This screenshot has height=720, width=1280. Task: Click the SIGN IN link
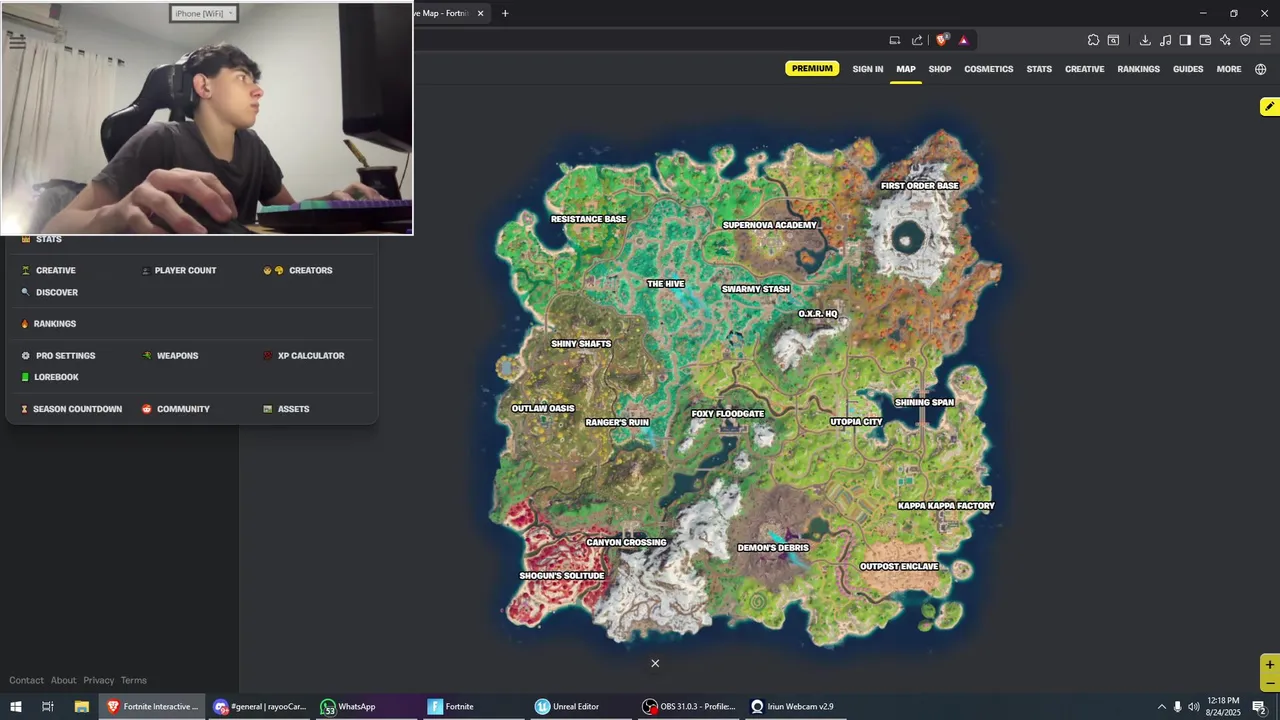pos(868,69)
